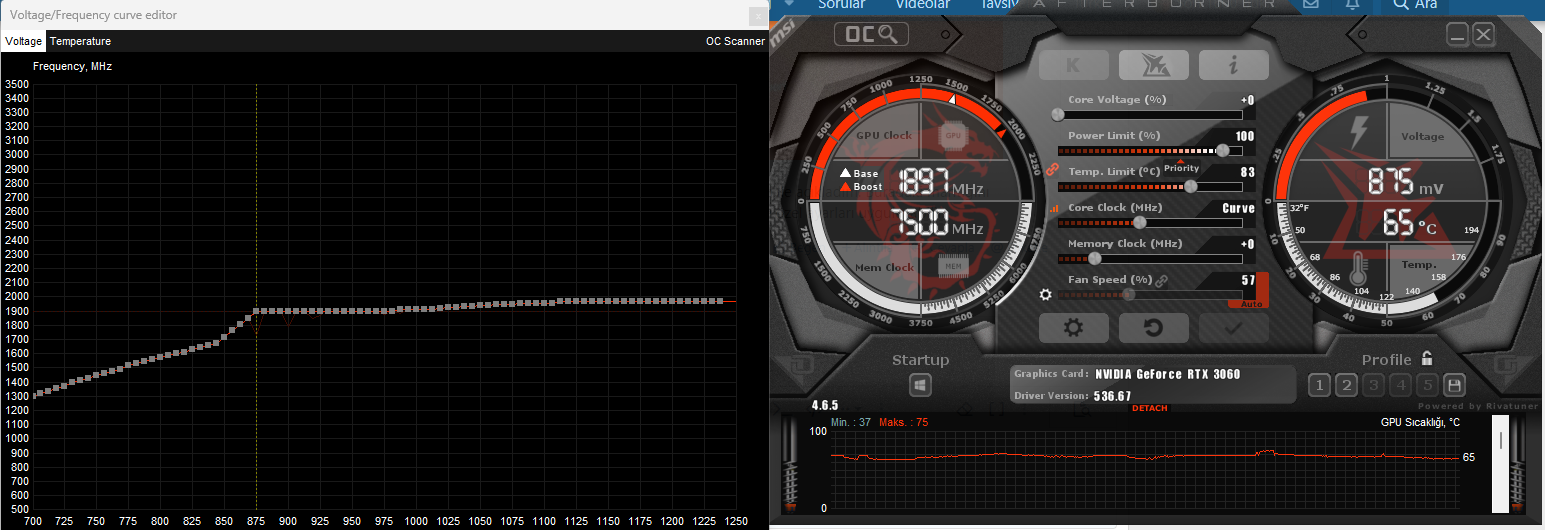
Task: Click the lightning bolt voltage icon
Action: 1359,132
